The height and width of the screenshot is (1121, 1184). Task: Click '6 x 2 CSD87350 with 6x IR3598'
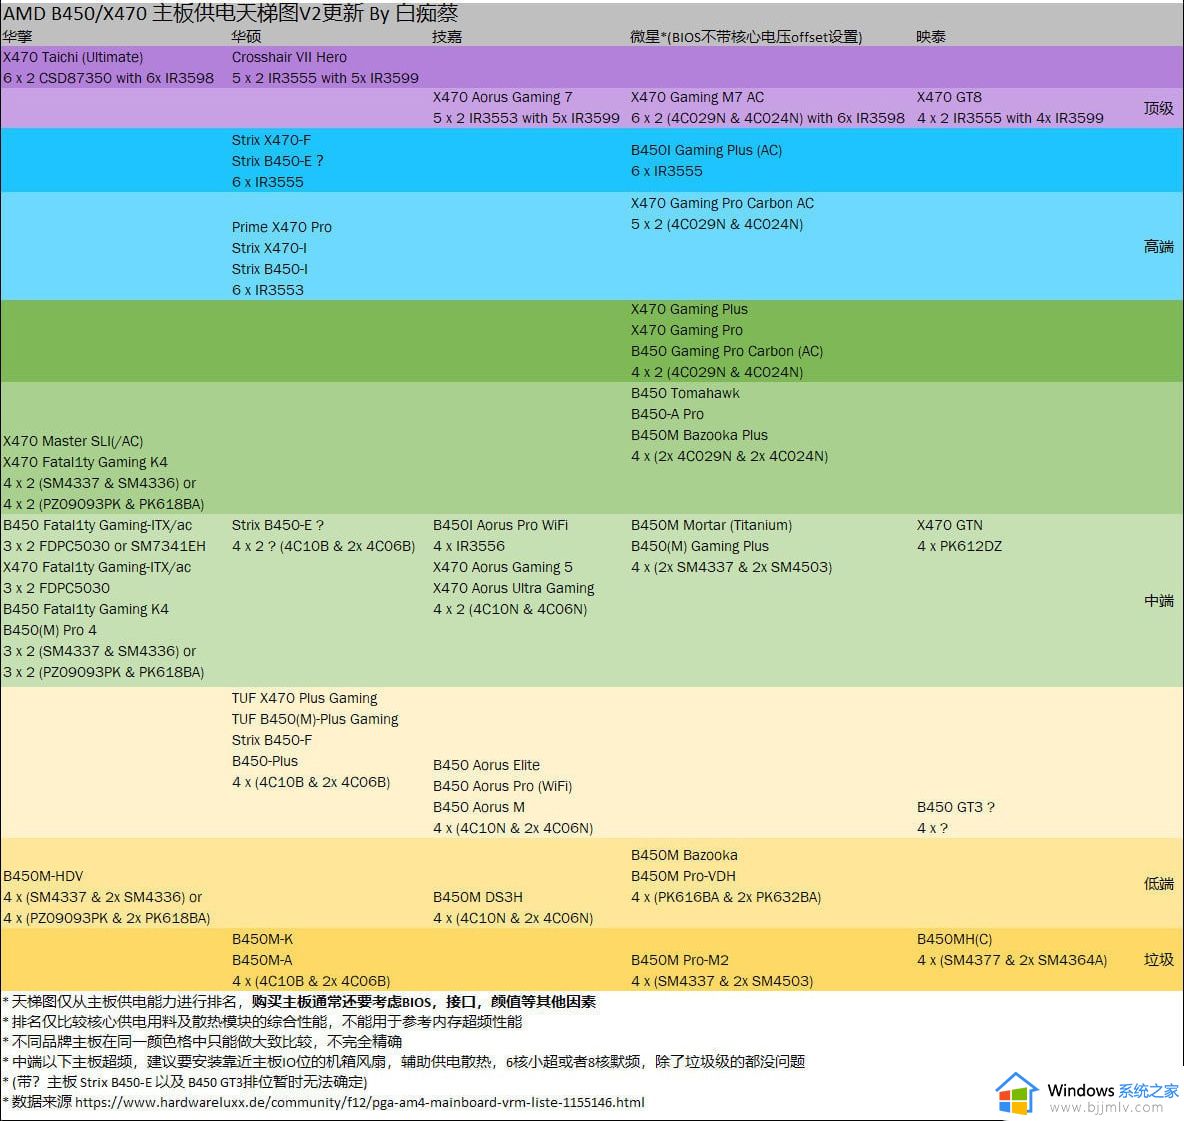pos(109,78)
